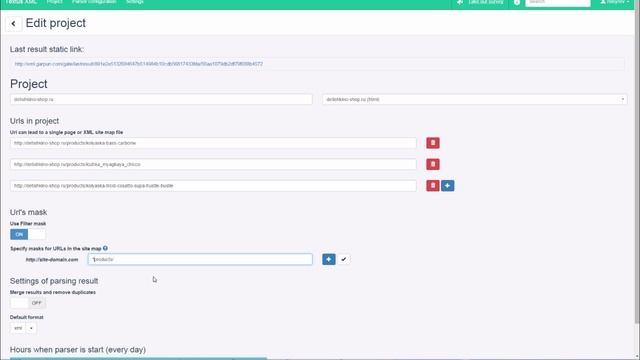Edit the third project URL field
Image resolution: width=640 pixels, height=360 pixels.
tap(213, 186)
